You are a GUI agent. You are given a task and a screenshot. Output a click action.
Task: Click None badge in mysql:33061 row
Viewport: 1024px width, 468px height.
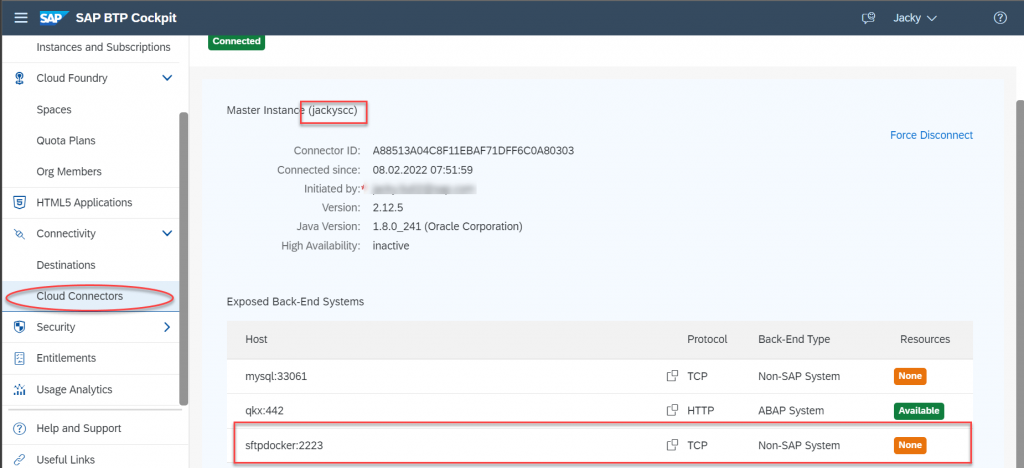point(910,376)
